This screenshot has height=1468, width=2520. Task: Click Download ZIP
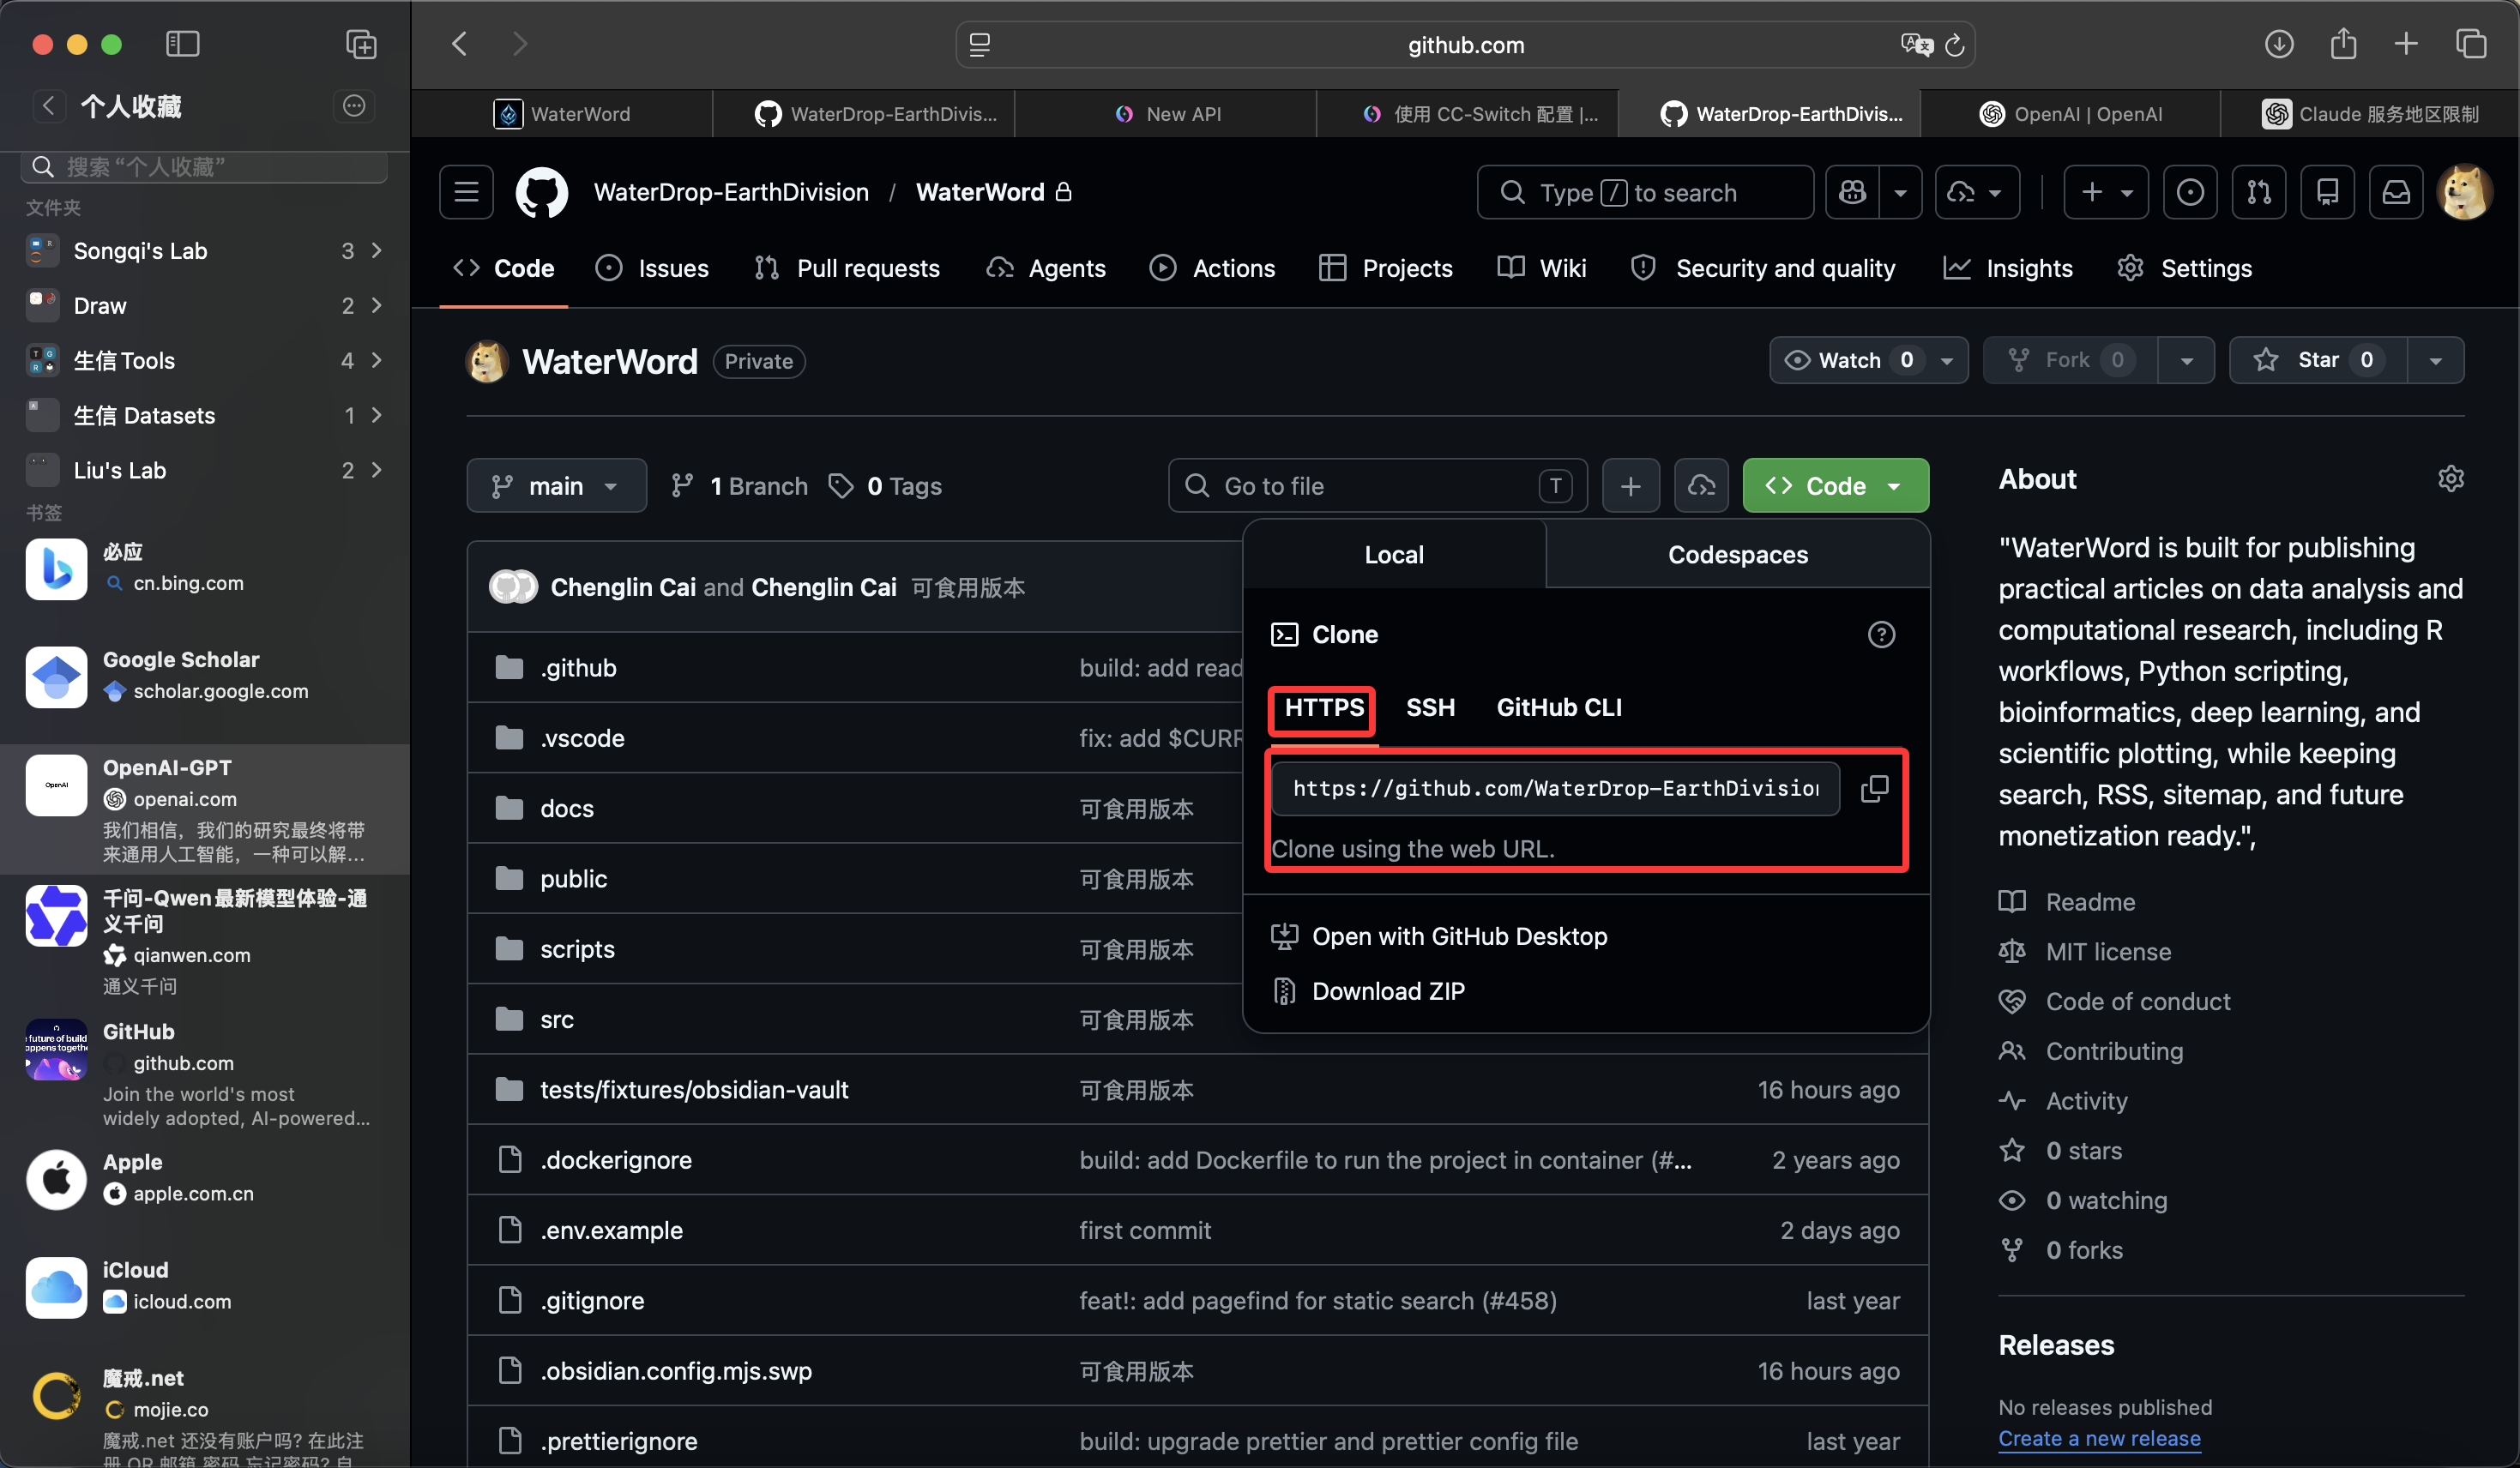[1387, 991]
